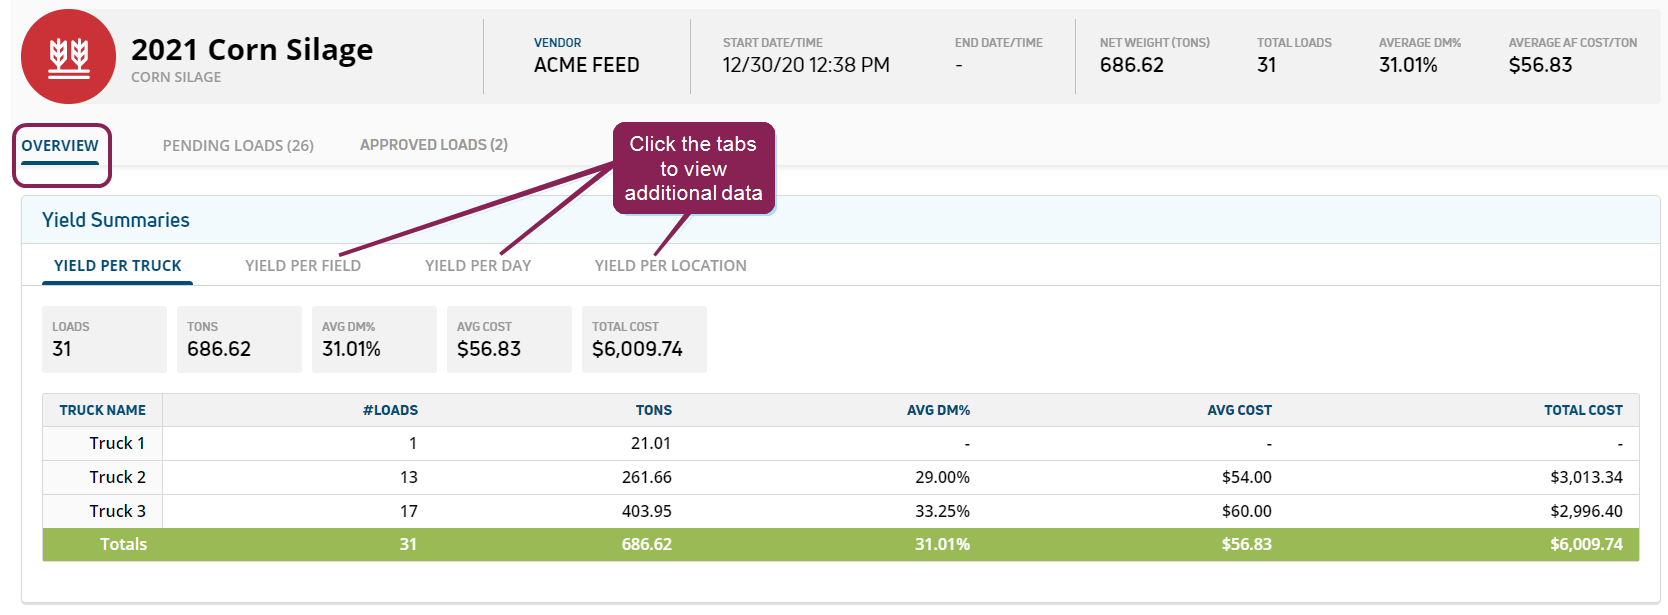Click the red corn silage crop icon
1668x615 pixels.
coord(68,57)
